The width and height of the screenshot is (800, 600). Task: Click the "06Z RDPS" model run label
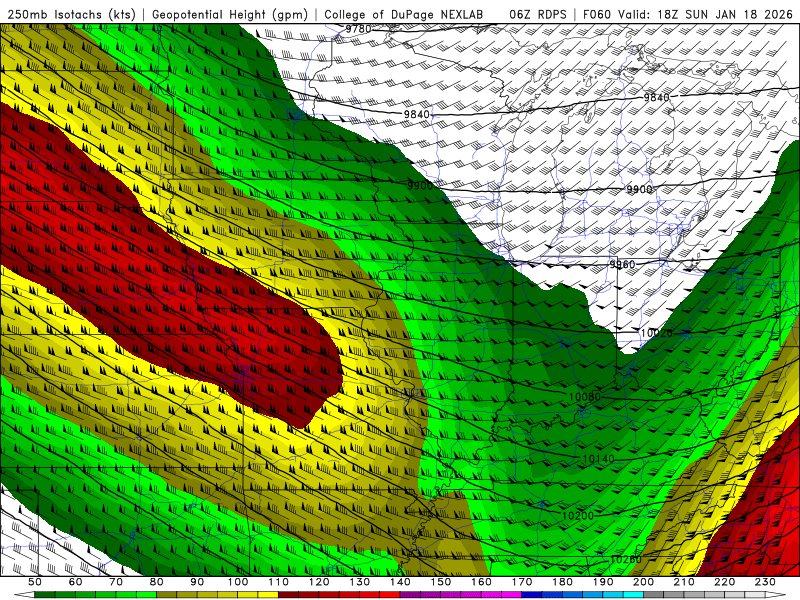[x=537, y=15]
